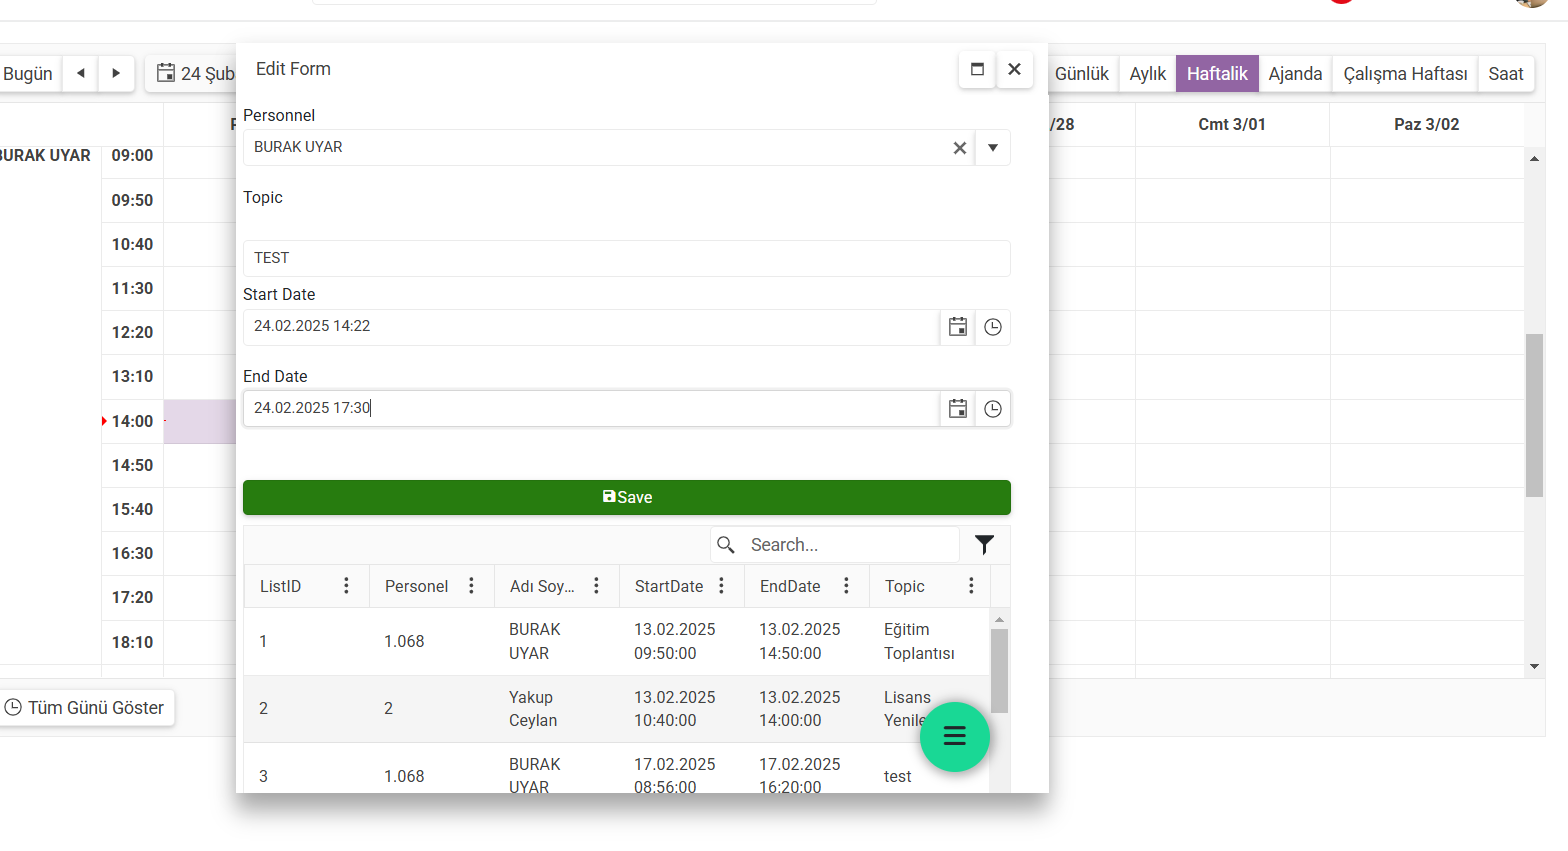The height and width of the screenshot is (851, 1568).
Task: Open Topic column menu
Action: coord(971,586)
